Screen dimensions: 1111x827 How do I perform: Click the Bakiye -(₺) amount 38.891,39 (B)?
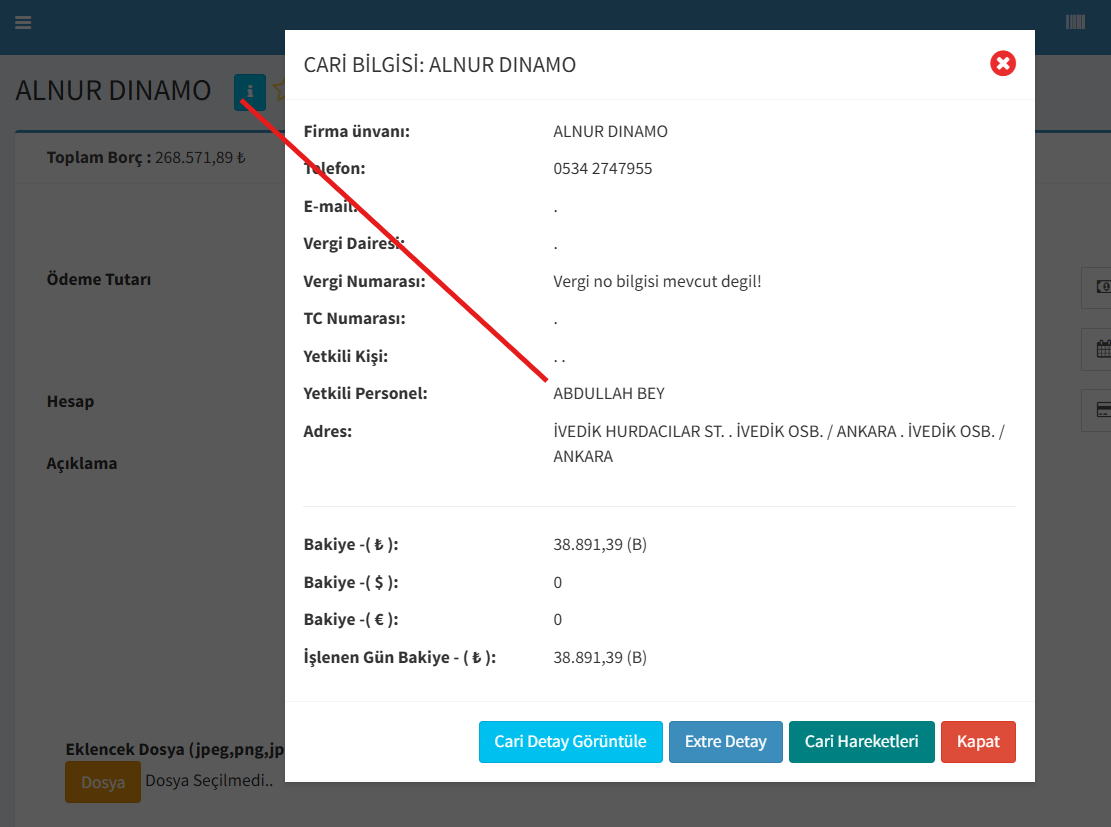point(599,545)
